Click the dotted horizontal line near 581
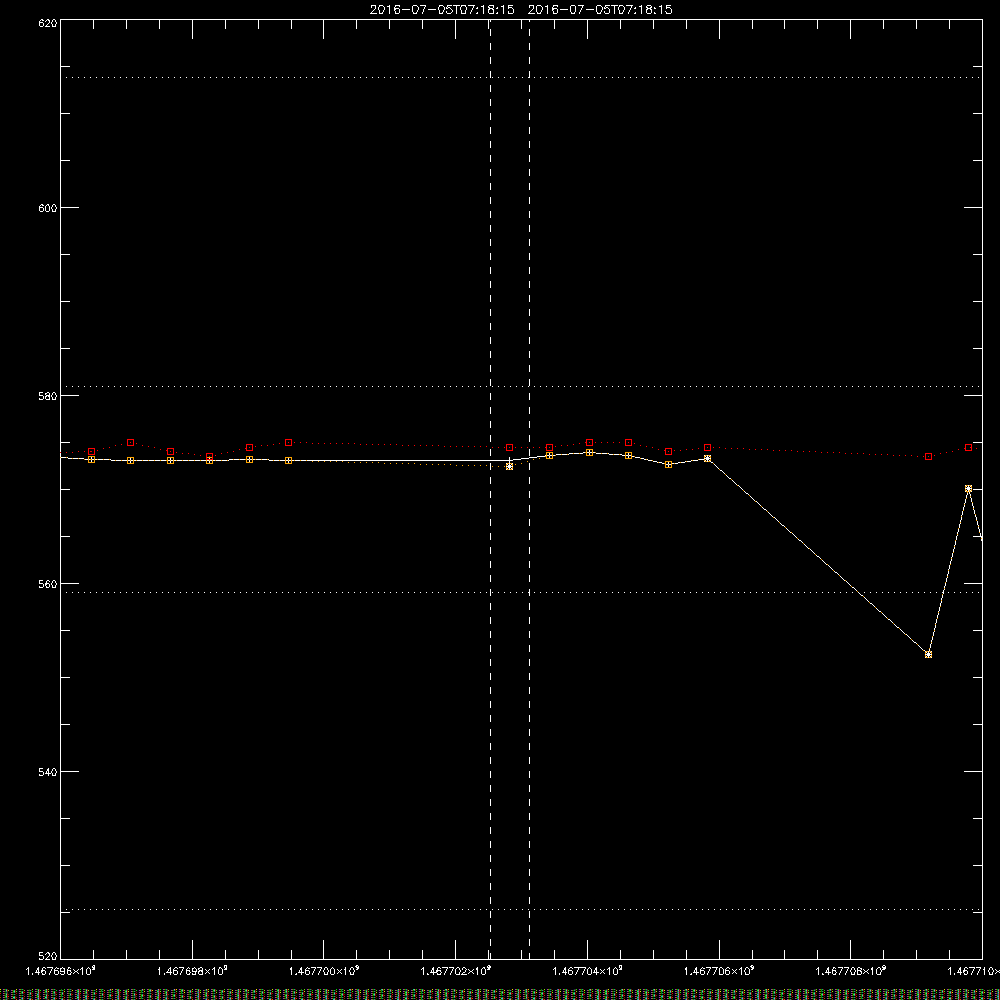This screenshot has width=1000, height=1000. (521, 386)
